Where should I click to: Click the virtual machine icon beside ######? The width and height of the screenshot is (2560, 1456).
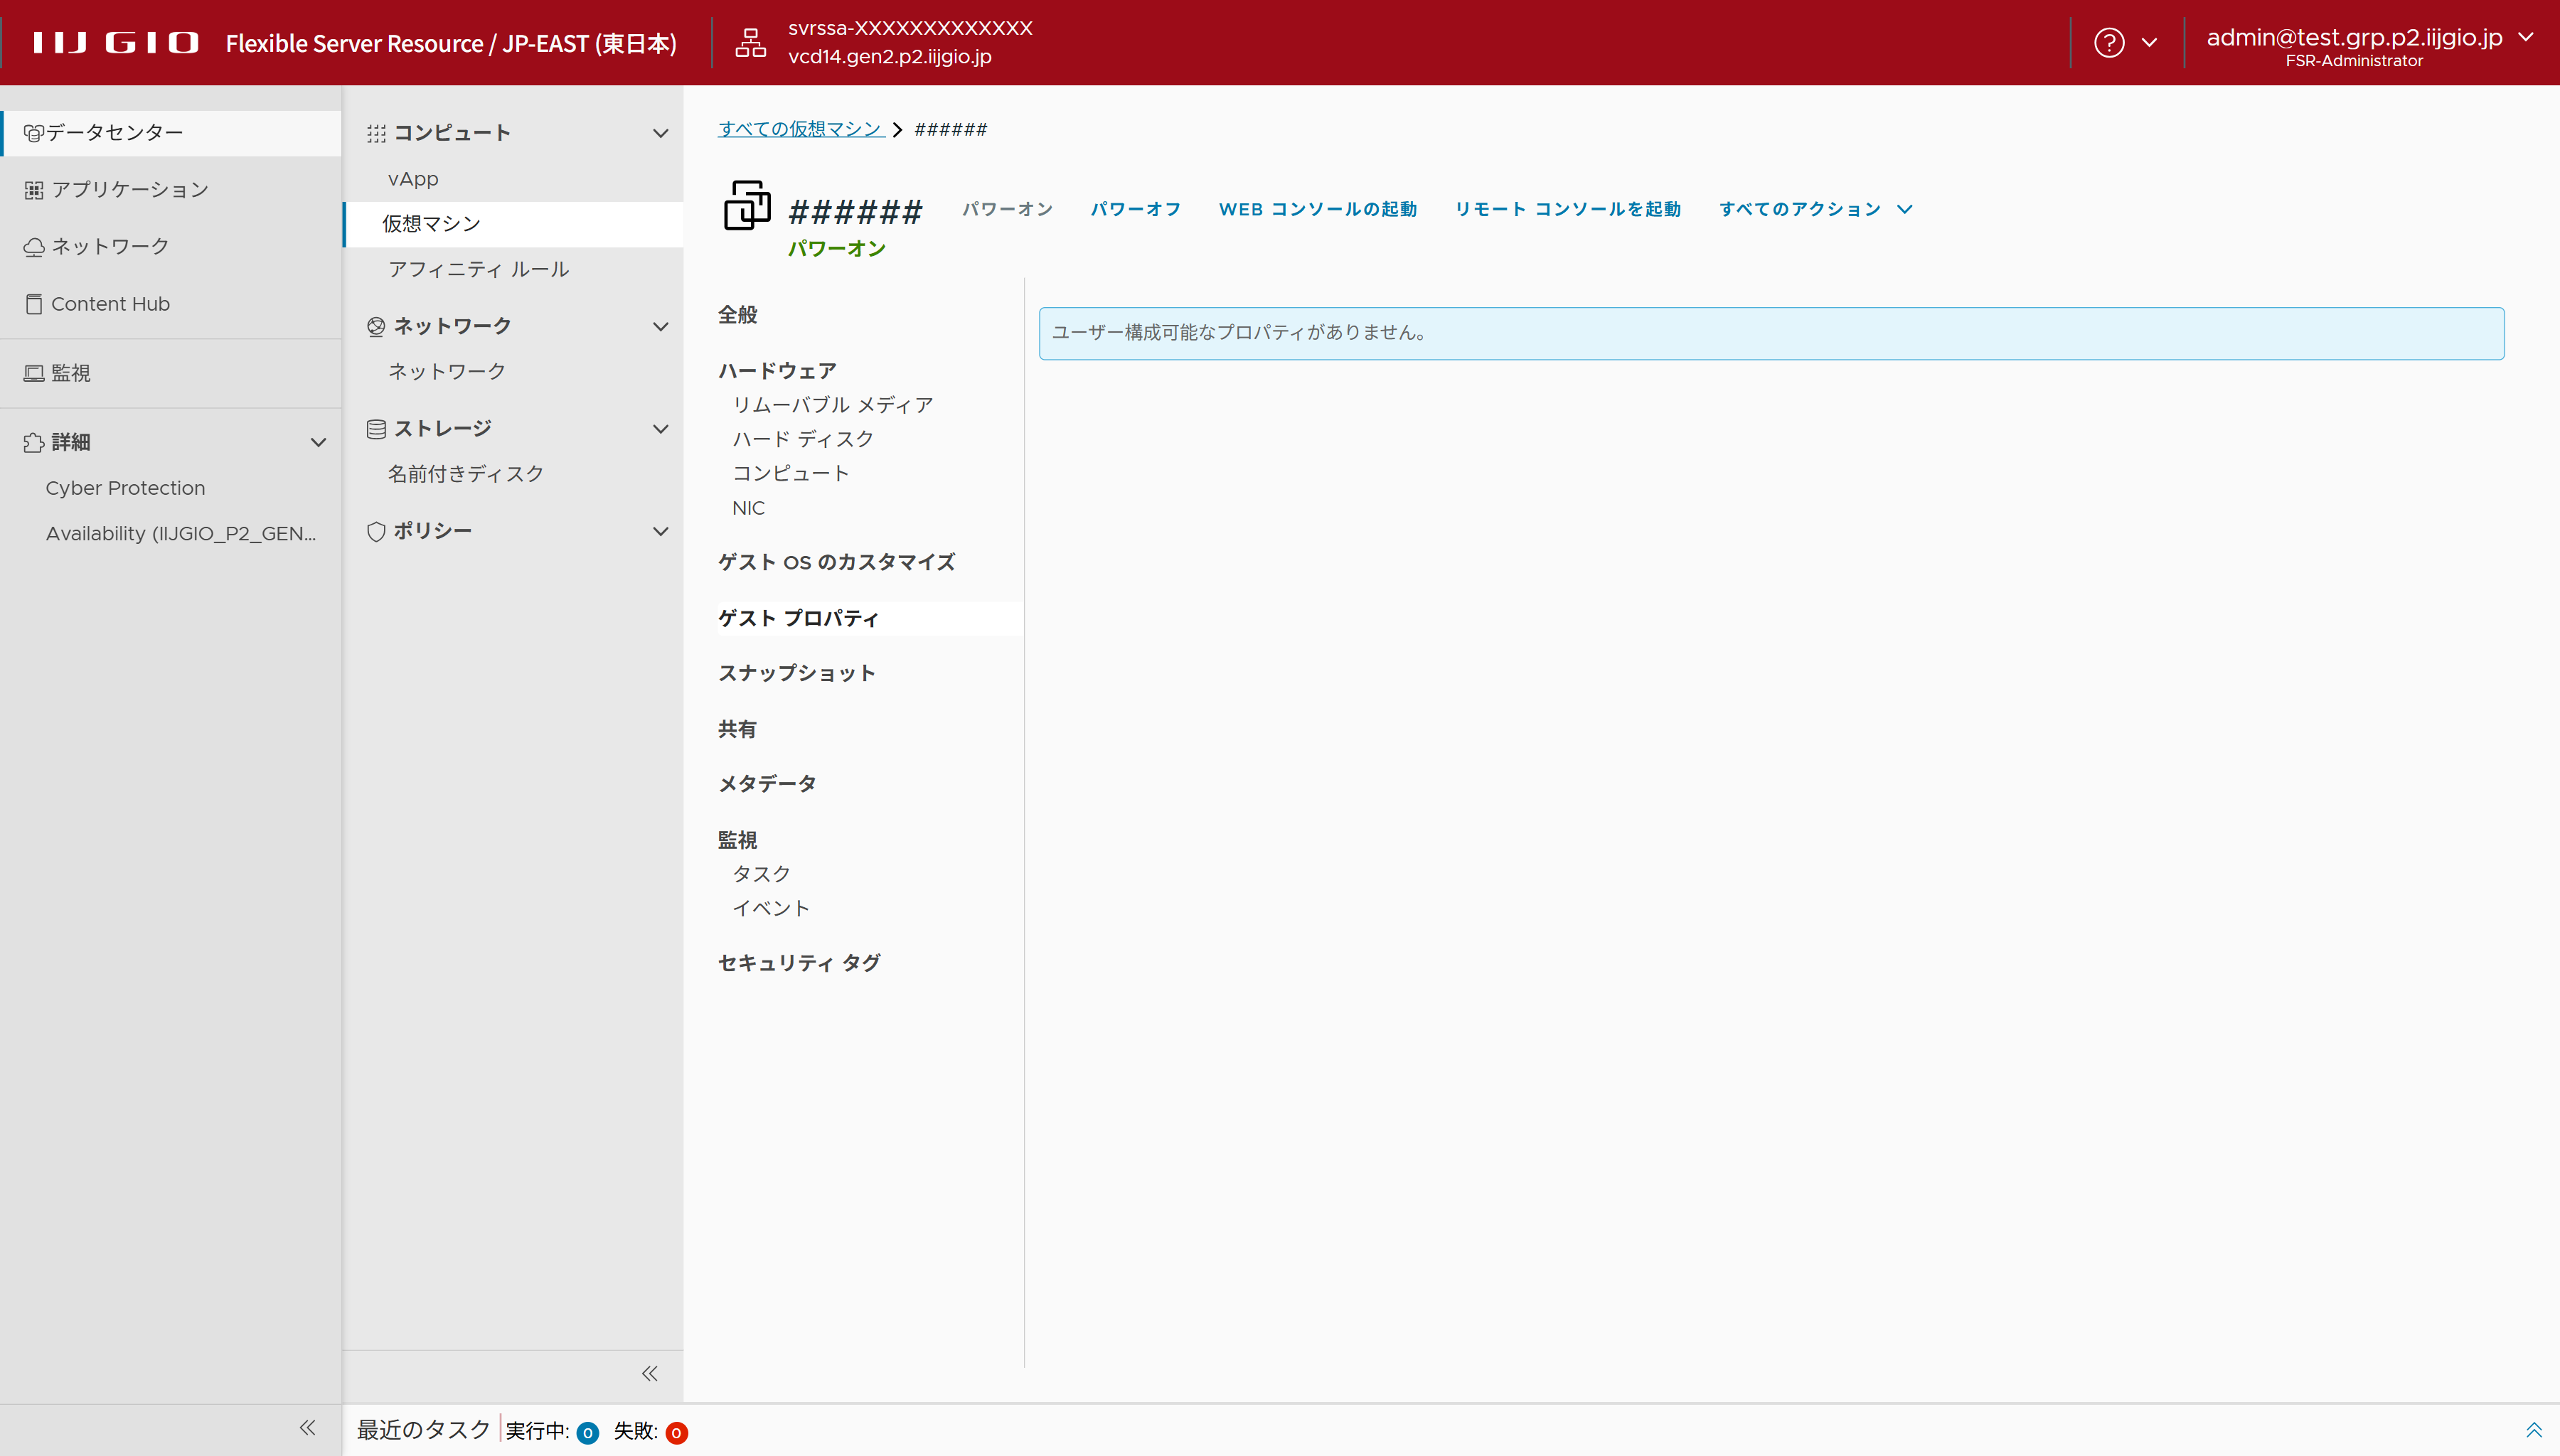(x=747, y=206)
